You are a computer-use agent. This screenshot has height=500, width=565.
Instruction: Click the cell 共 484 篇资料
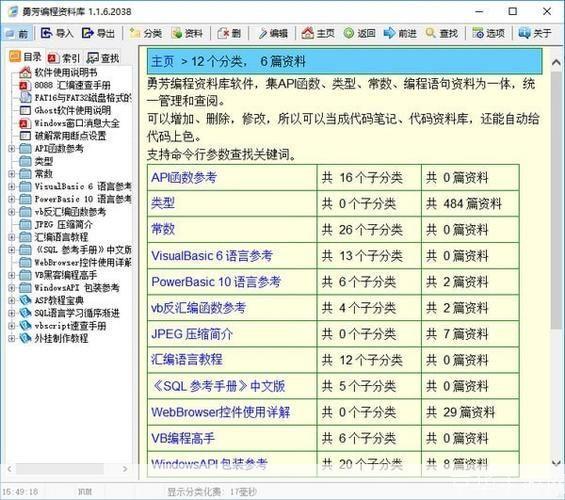pyautogui.click(x=470, y=204)
